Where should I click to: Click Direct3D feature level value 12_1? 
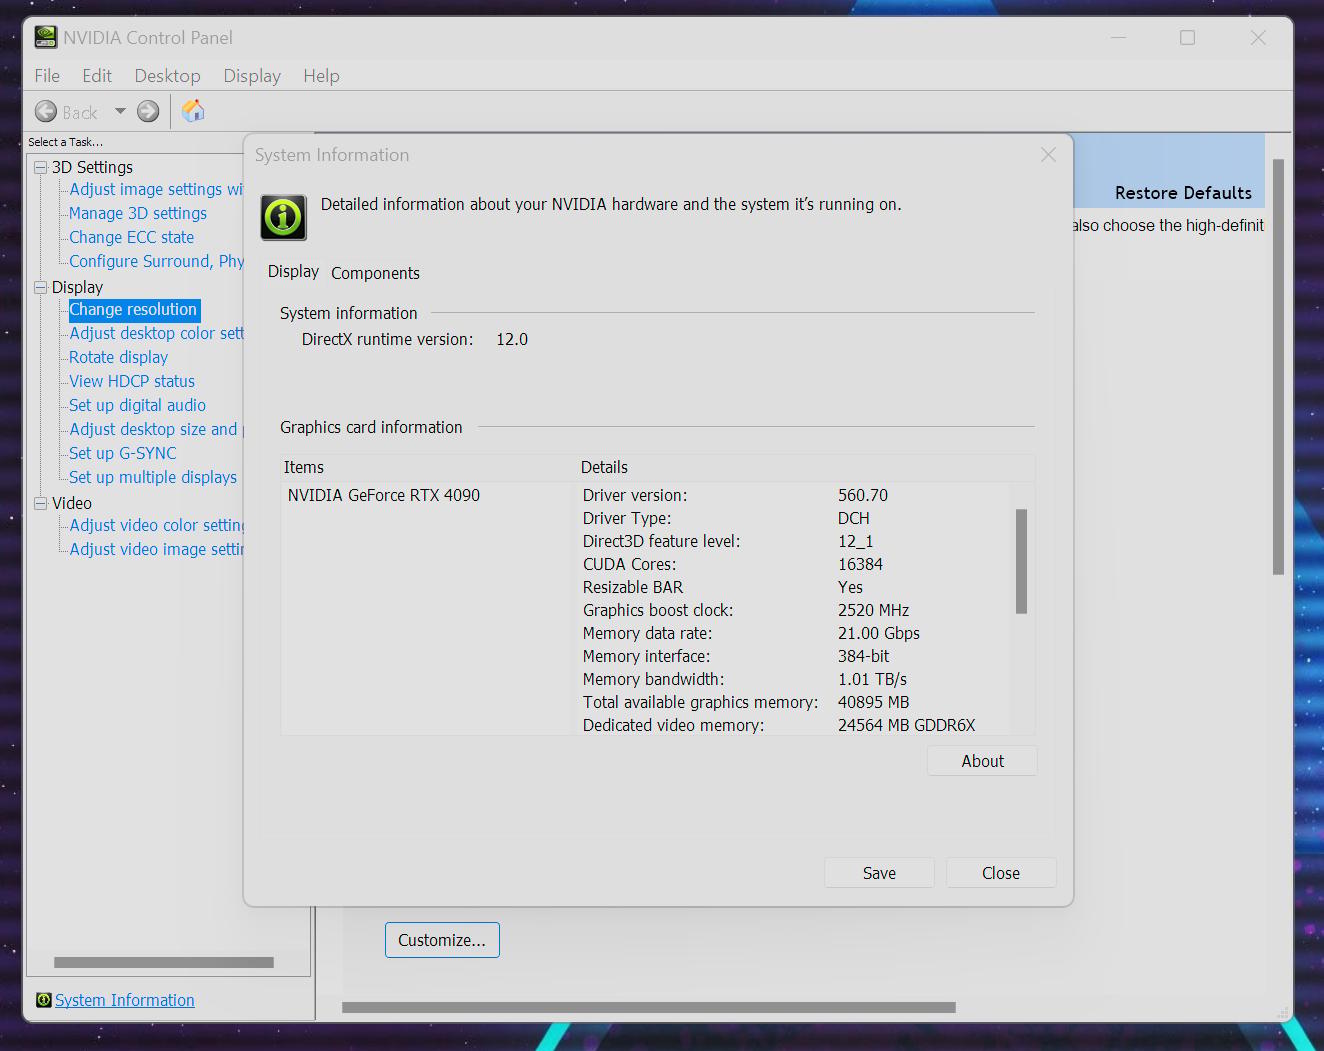tap(855, 541)
